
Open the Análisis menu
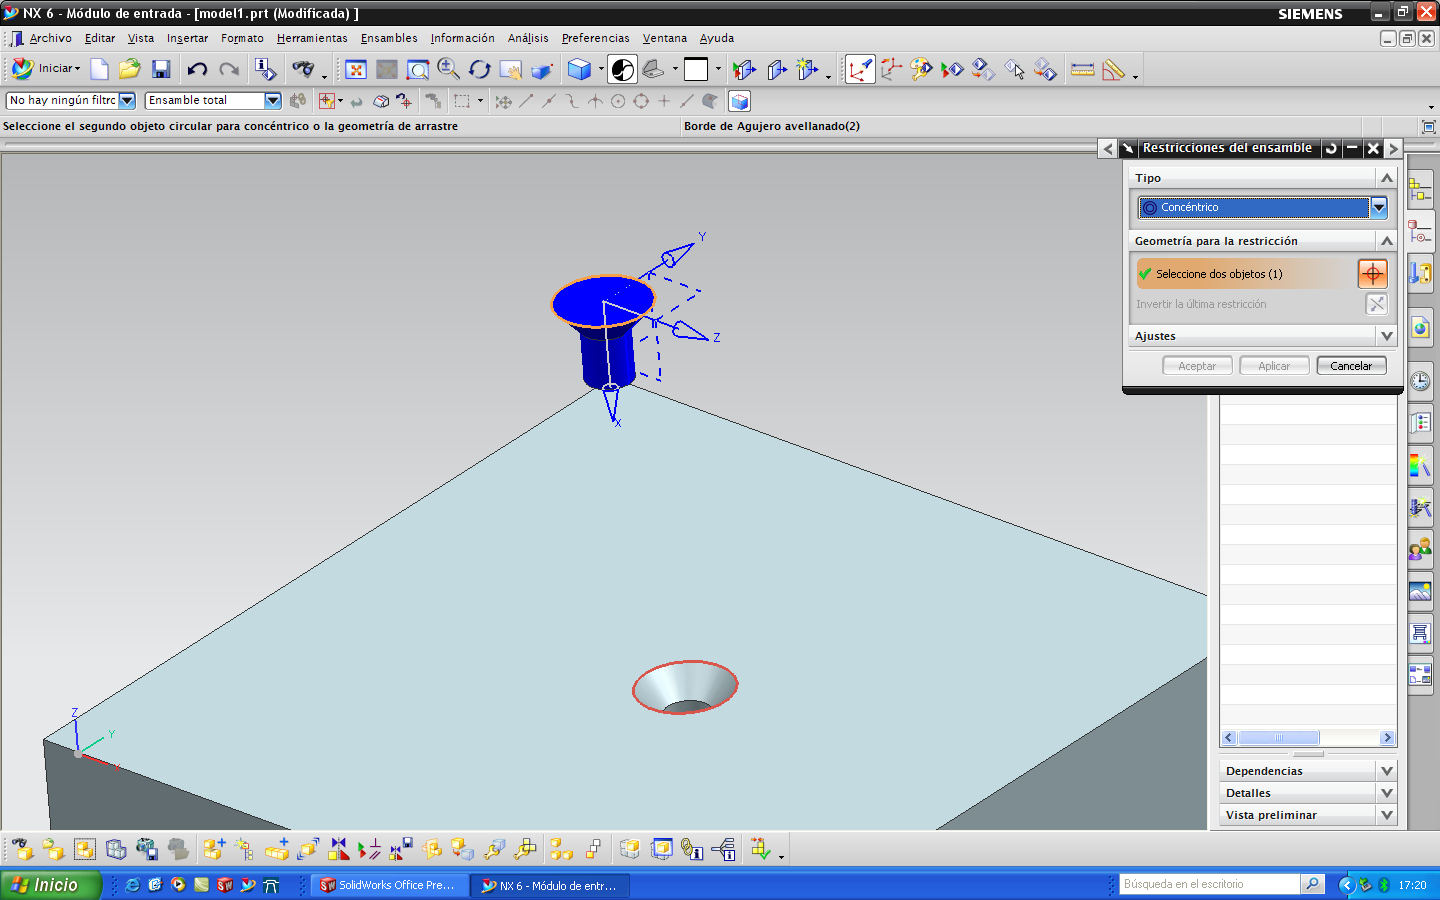tap(528, 38)
